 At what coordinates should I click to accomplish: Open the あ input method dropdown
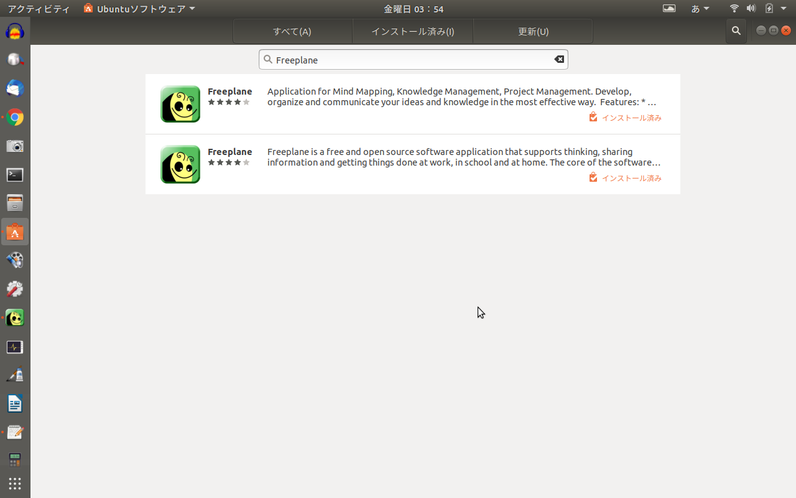[700, 9]
